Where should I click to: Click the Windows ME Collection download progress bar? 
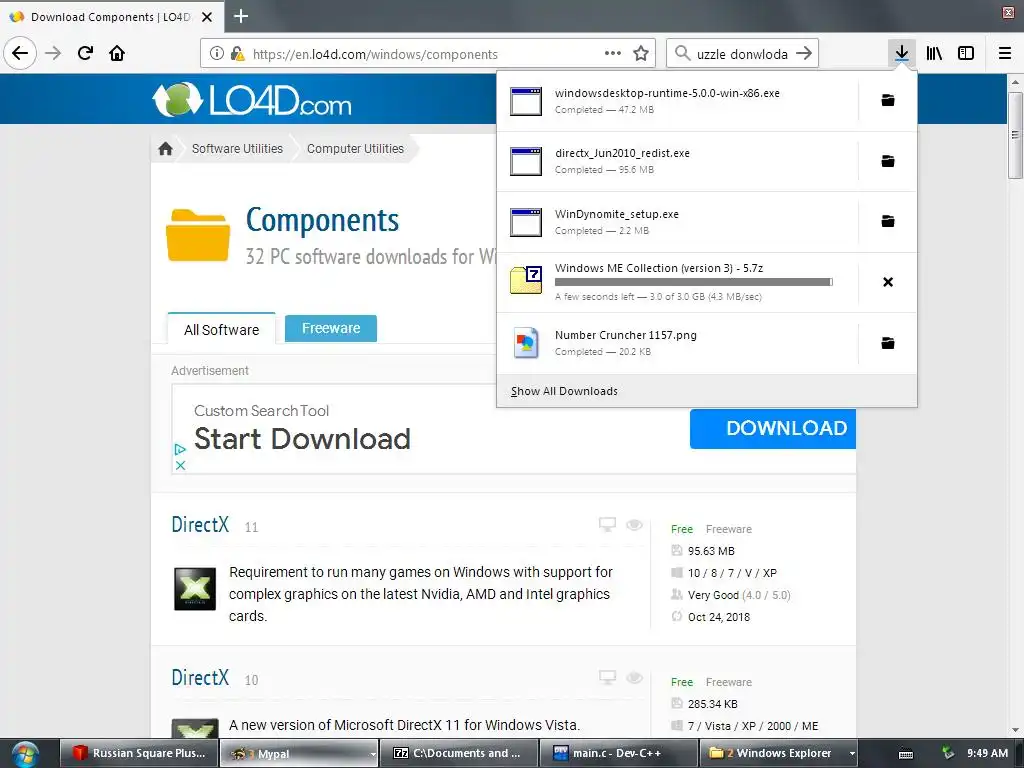(x=694, y=282)
